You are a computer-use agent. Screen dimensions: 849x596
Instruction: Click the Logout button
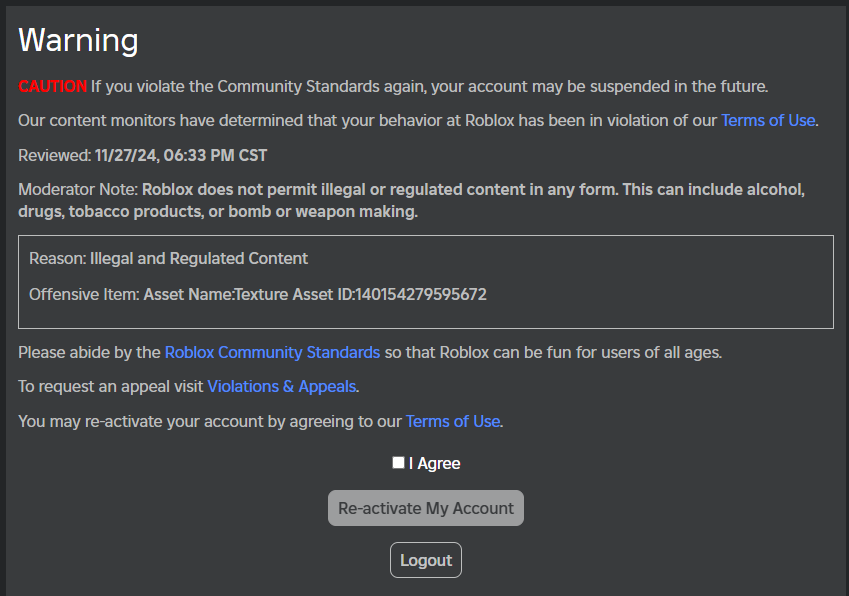click(425, 559)
